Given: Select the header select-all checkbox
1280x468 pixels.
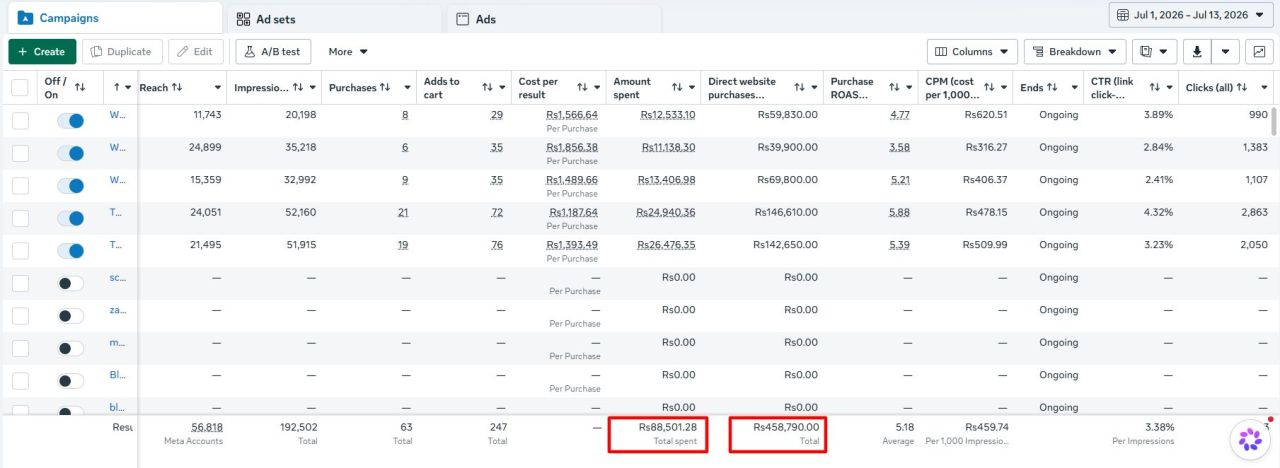Looking at the screenshot, I should pos(20,88).
